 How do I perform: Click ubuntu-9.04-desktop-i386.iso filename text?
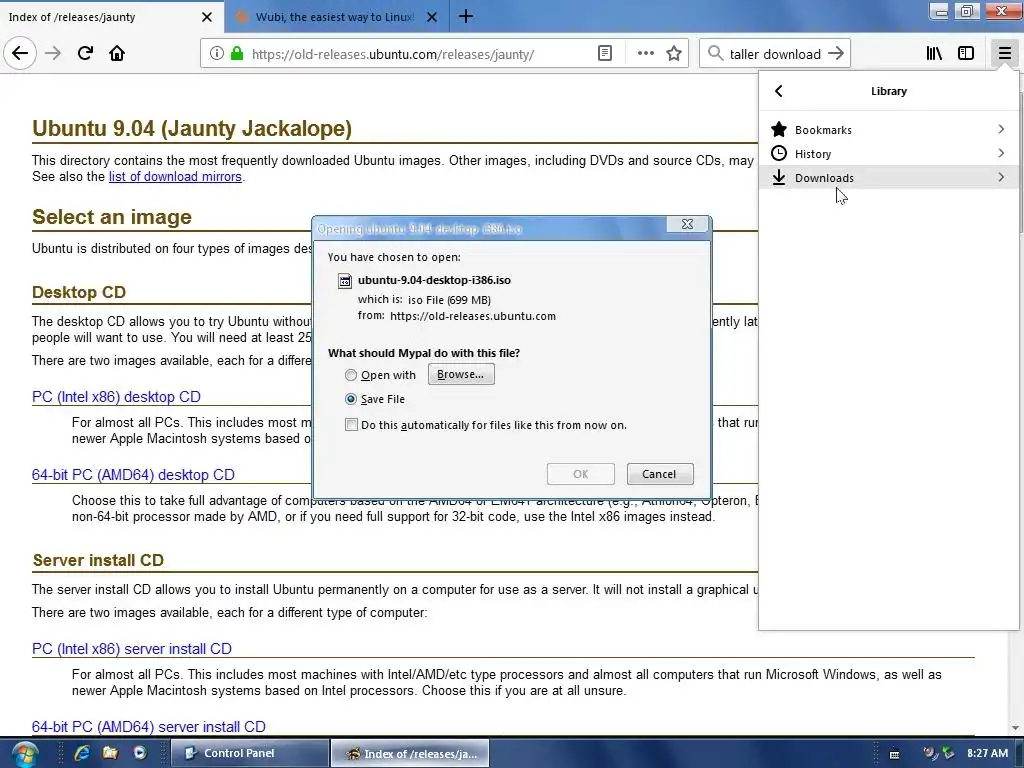click(434, 280)
